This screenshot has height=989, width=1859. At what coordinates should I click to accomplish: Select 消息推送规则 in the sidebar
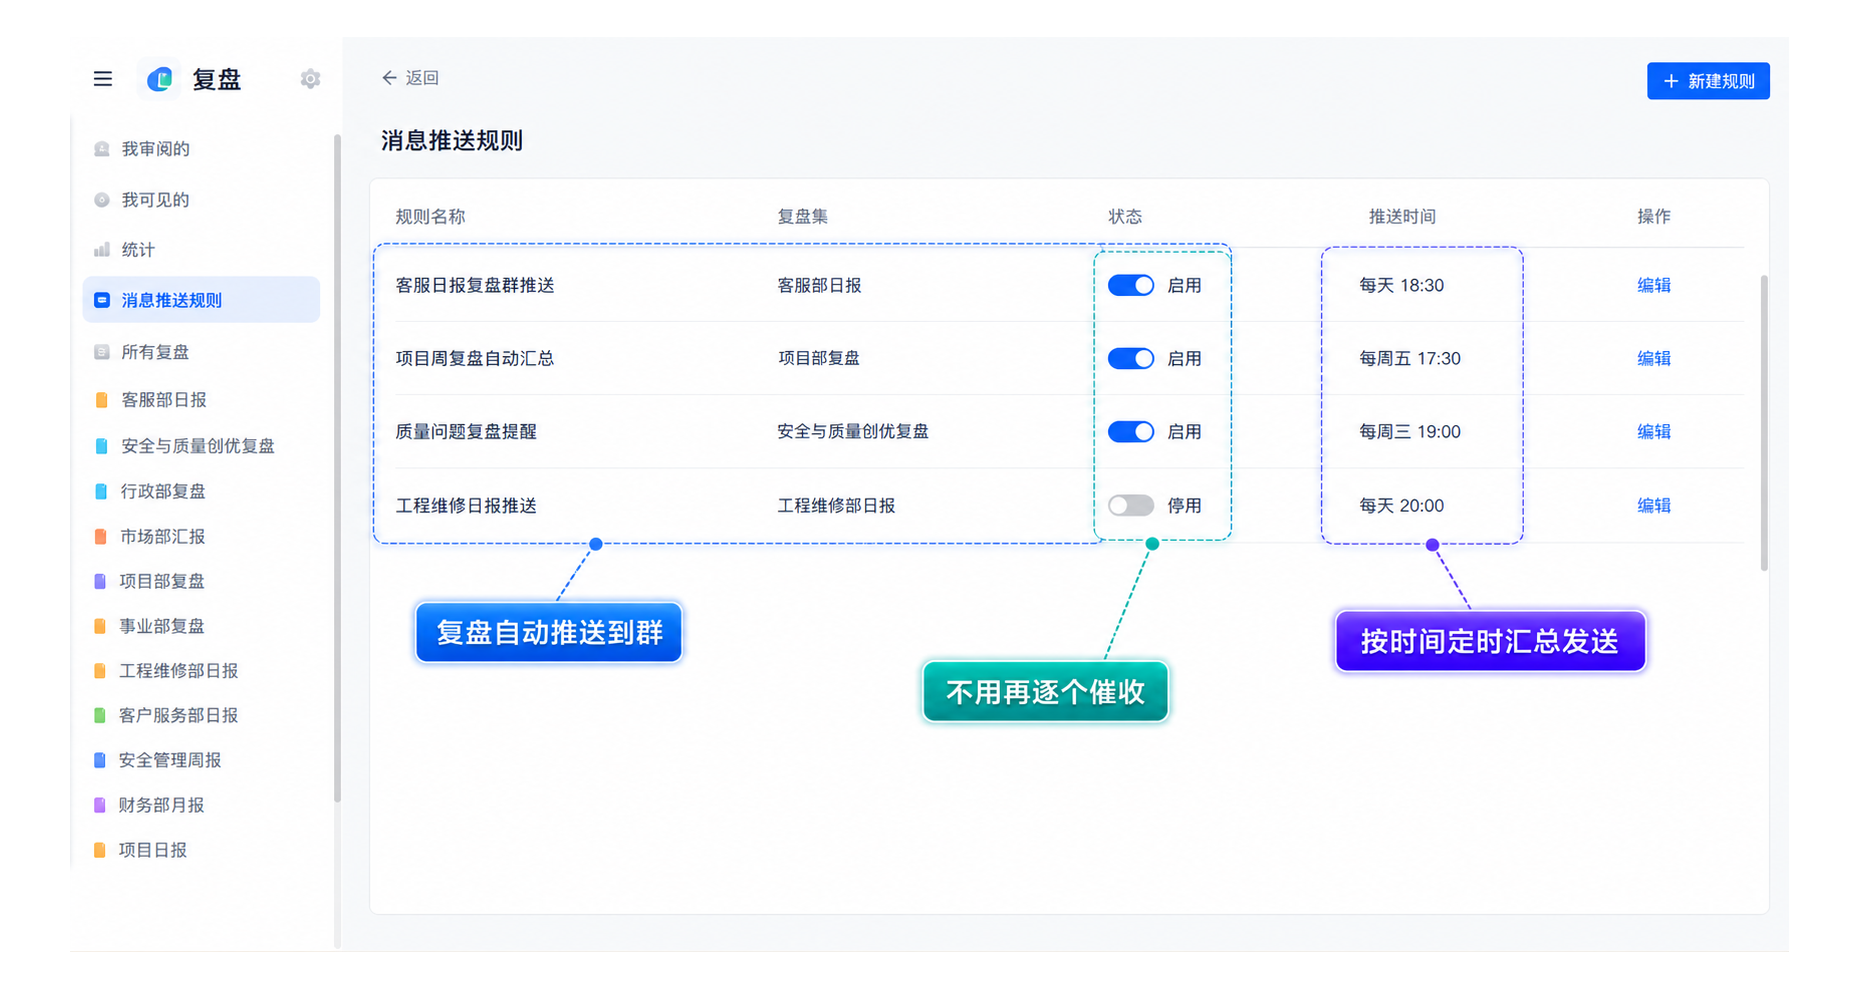[201, 300]
